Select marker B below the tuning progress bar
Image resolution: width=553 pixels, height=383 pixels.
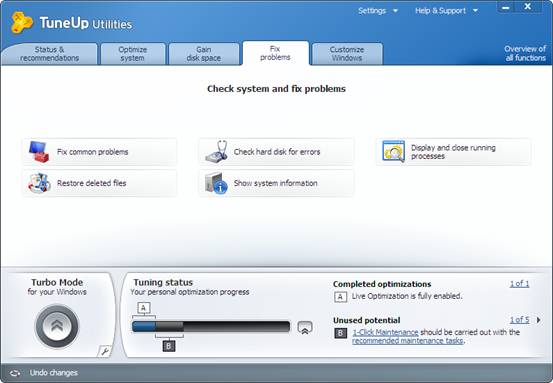pos(169,346)
